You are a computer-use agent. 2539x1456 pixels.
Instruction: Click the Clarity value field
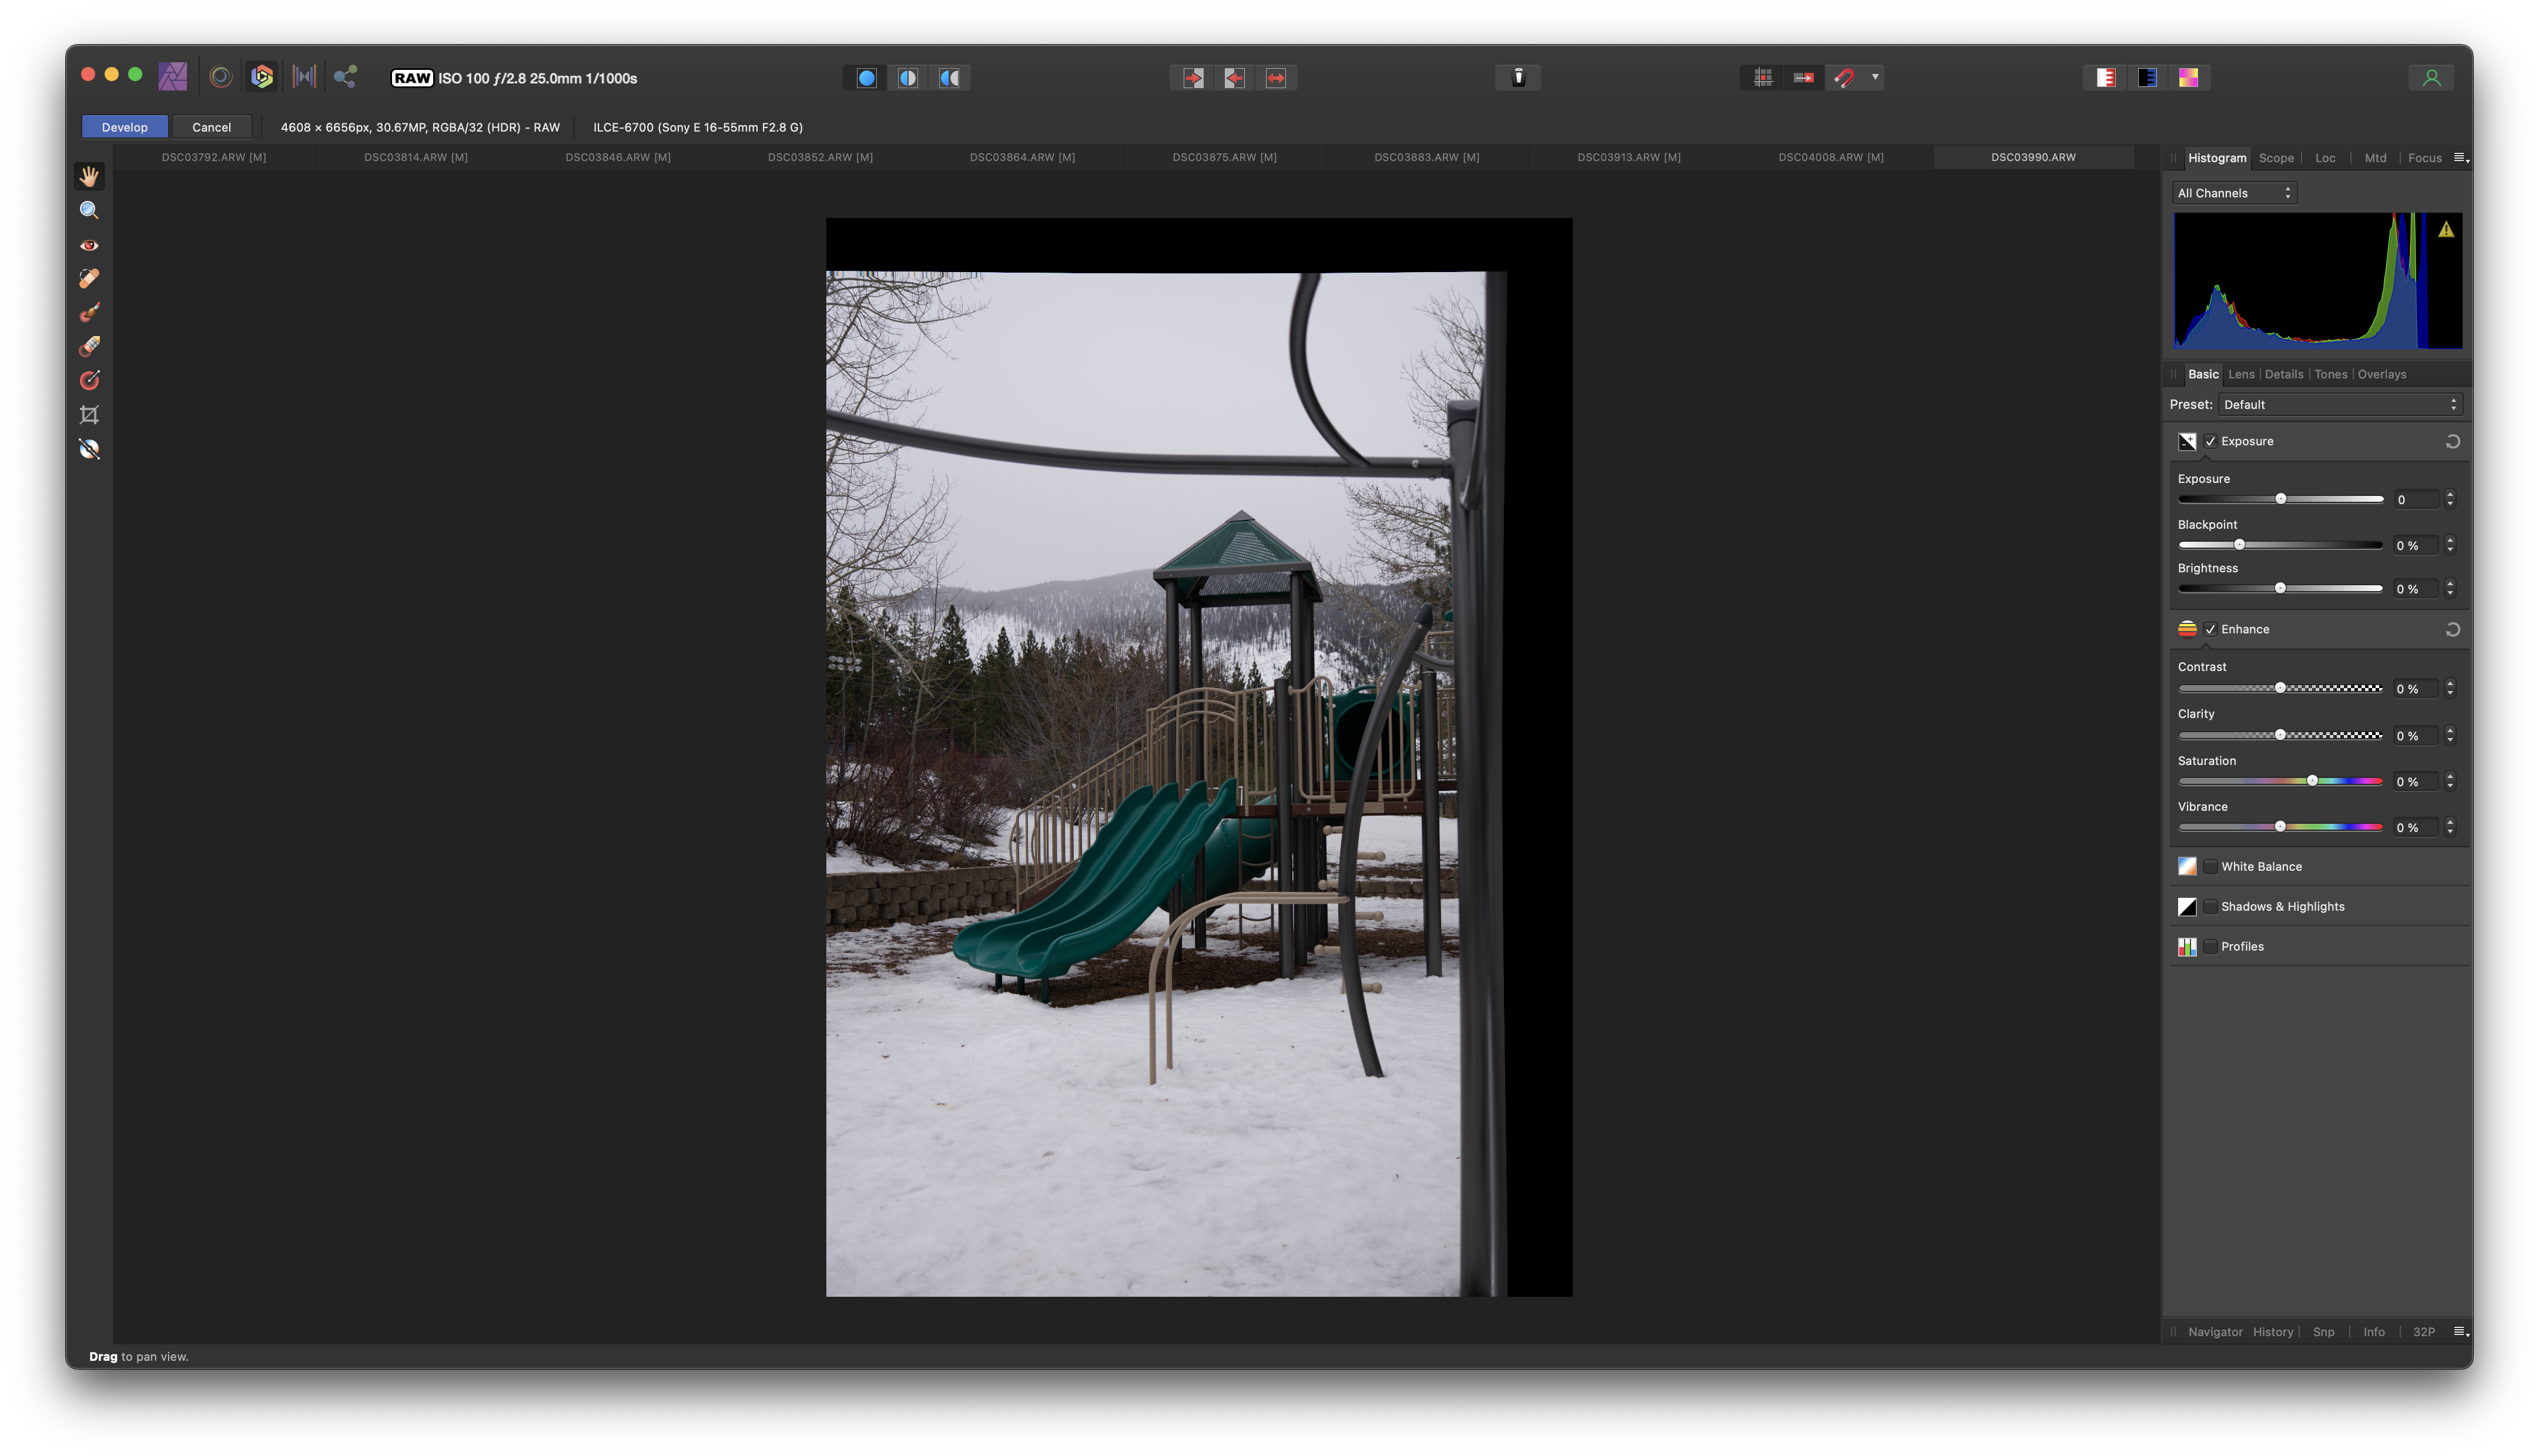coord(2415,736)
